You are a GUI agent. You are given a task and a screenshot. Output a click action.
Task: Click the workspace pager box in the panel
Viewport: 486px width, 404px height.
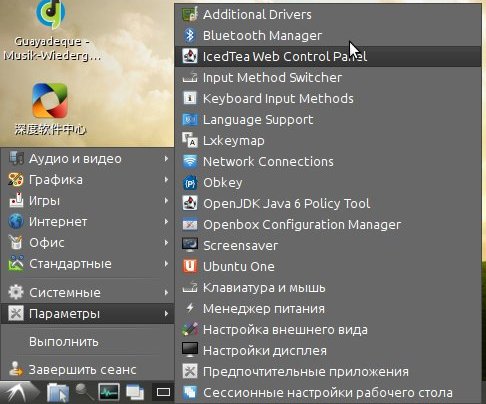(163, 392)
